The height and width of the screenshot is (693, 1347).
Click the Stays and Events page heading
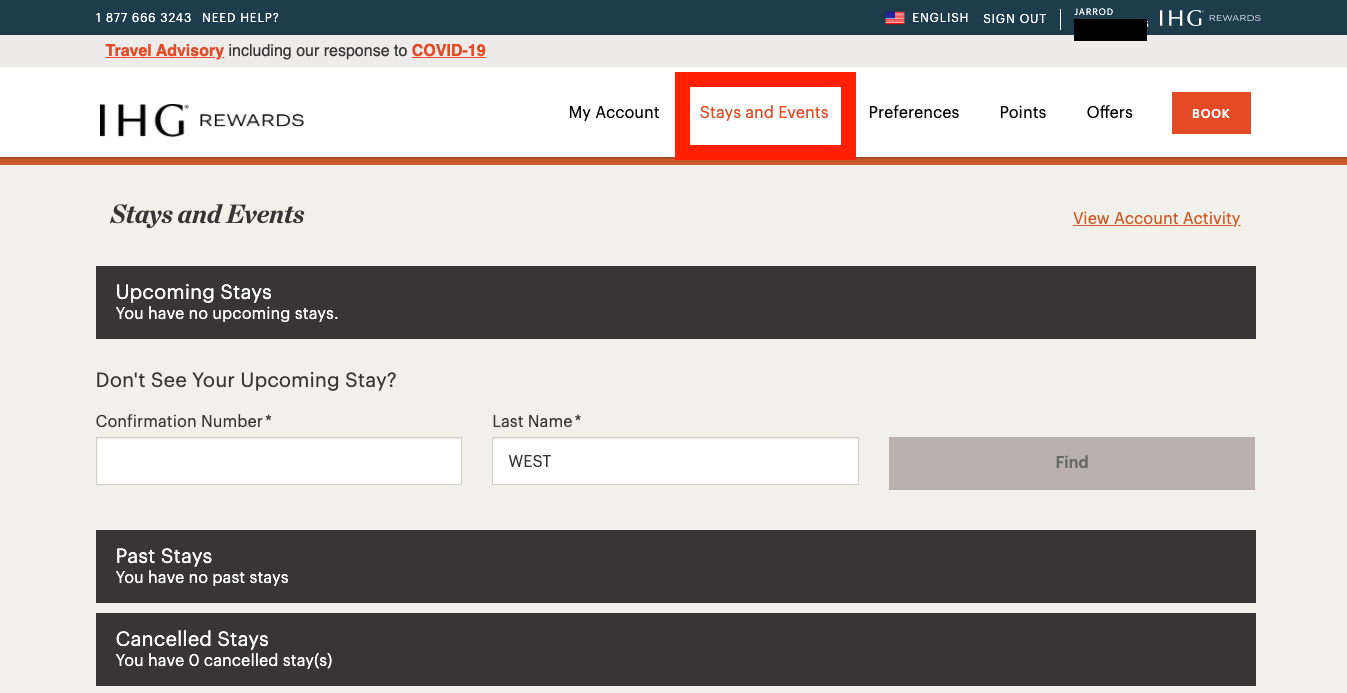click(x=207, y=215)
